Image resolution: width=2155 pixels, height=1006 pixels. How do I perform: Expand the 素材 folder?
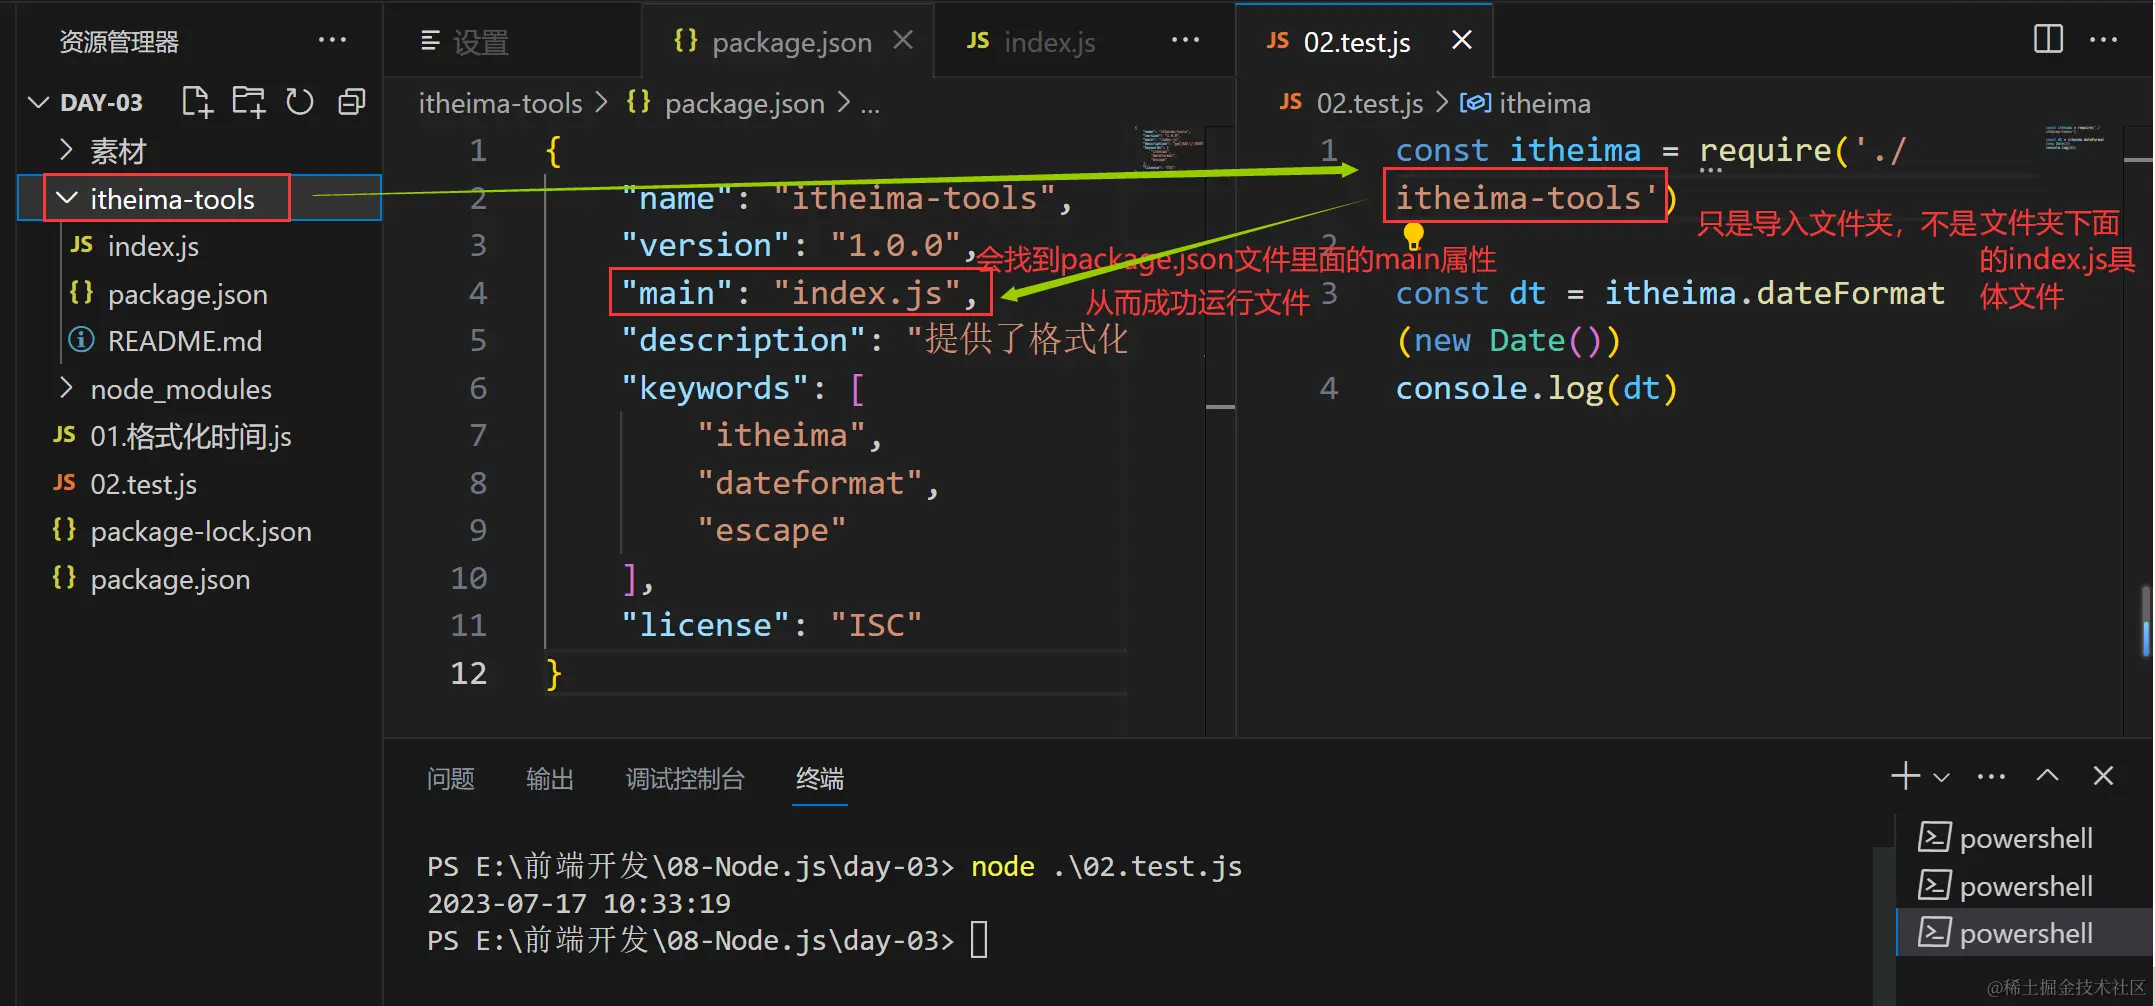point(66,150)
